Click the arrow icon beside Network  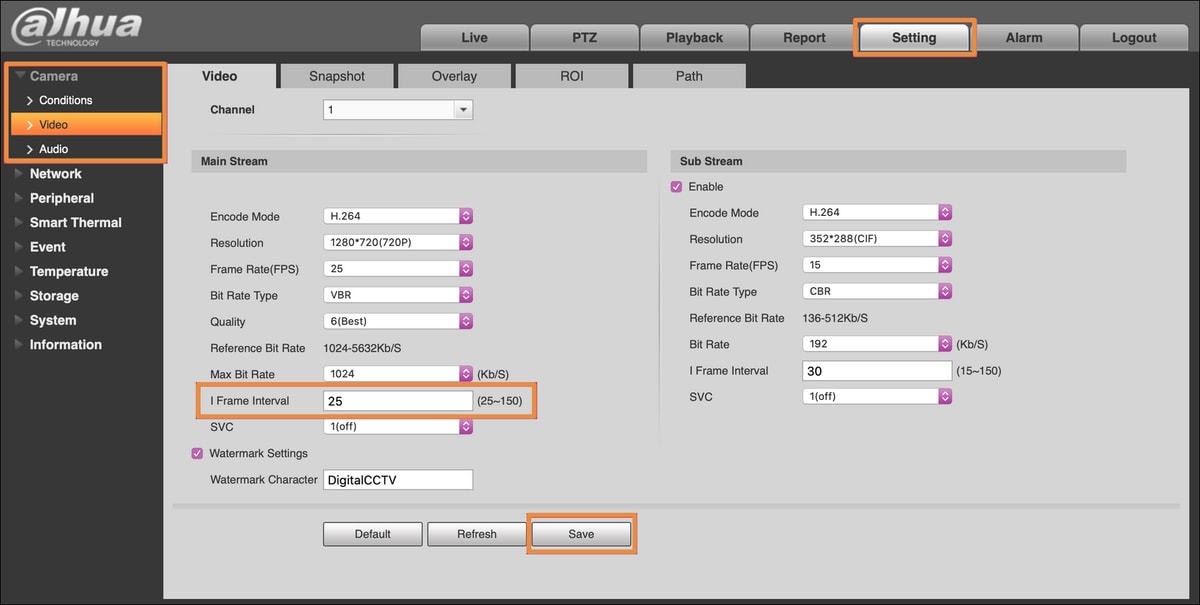(19, 174)
